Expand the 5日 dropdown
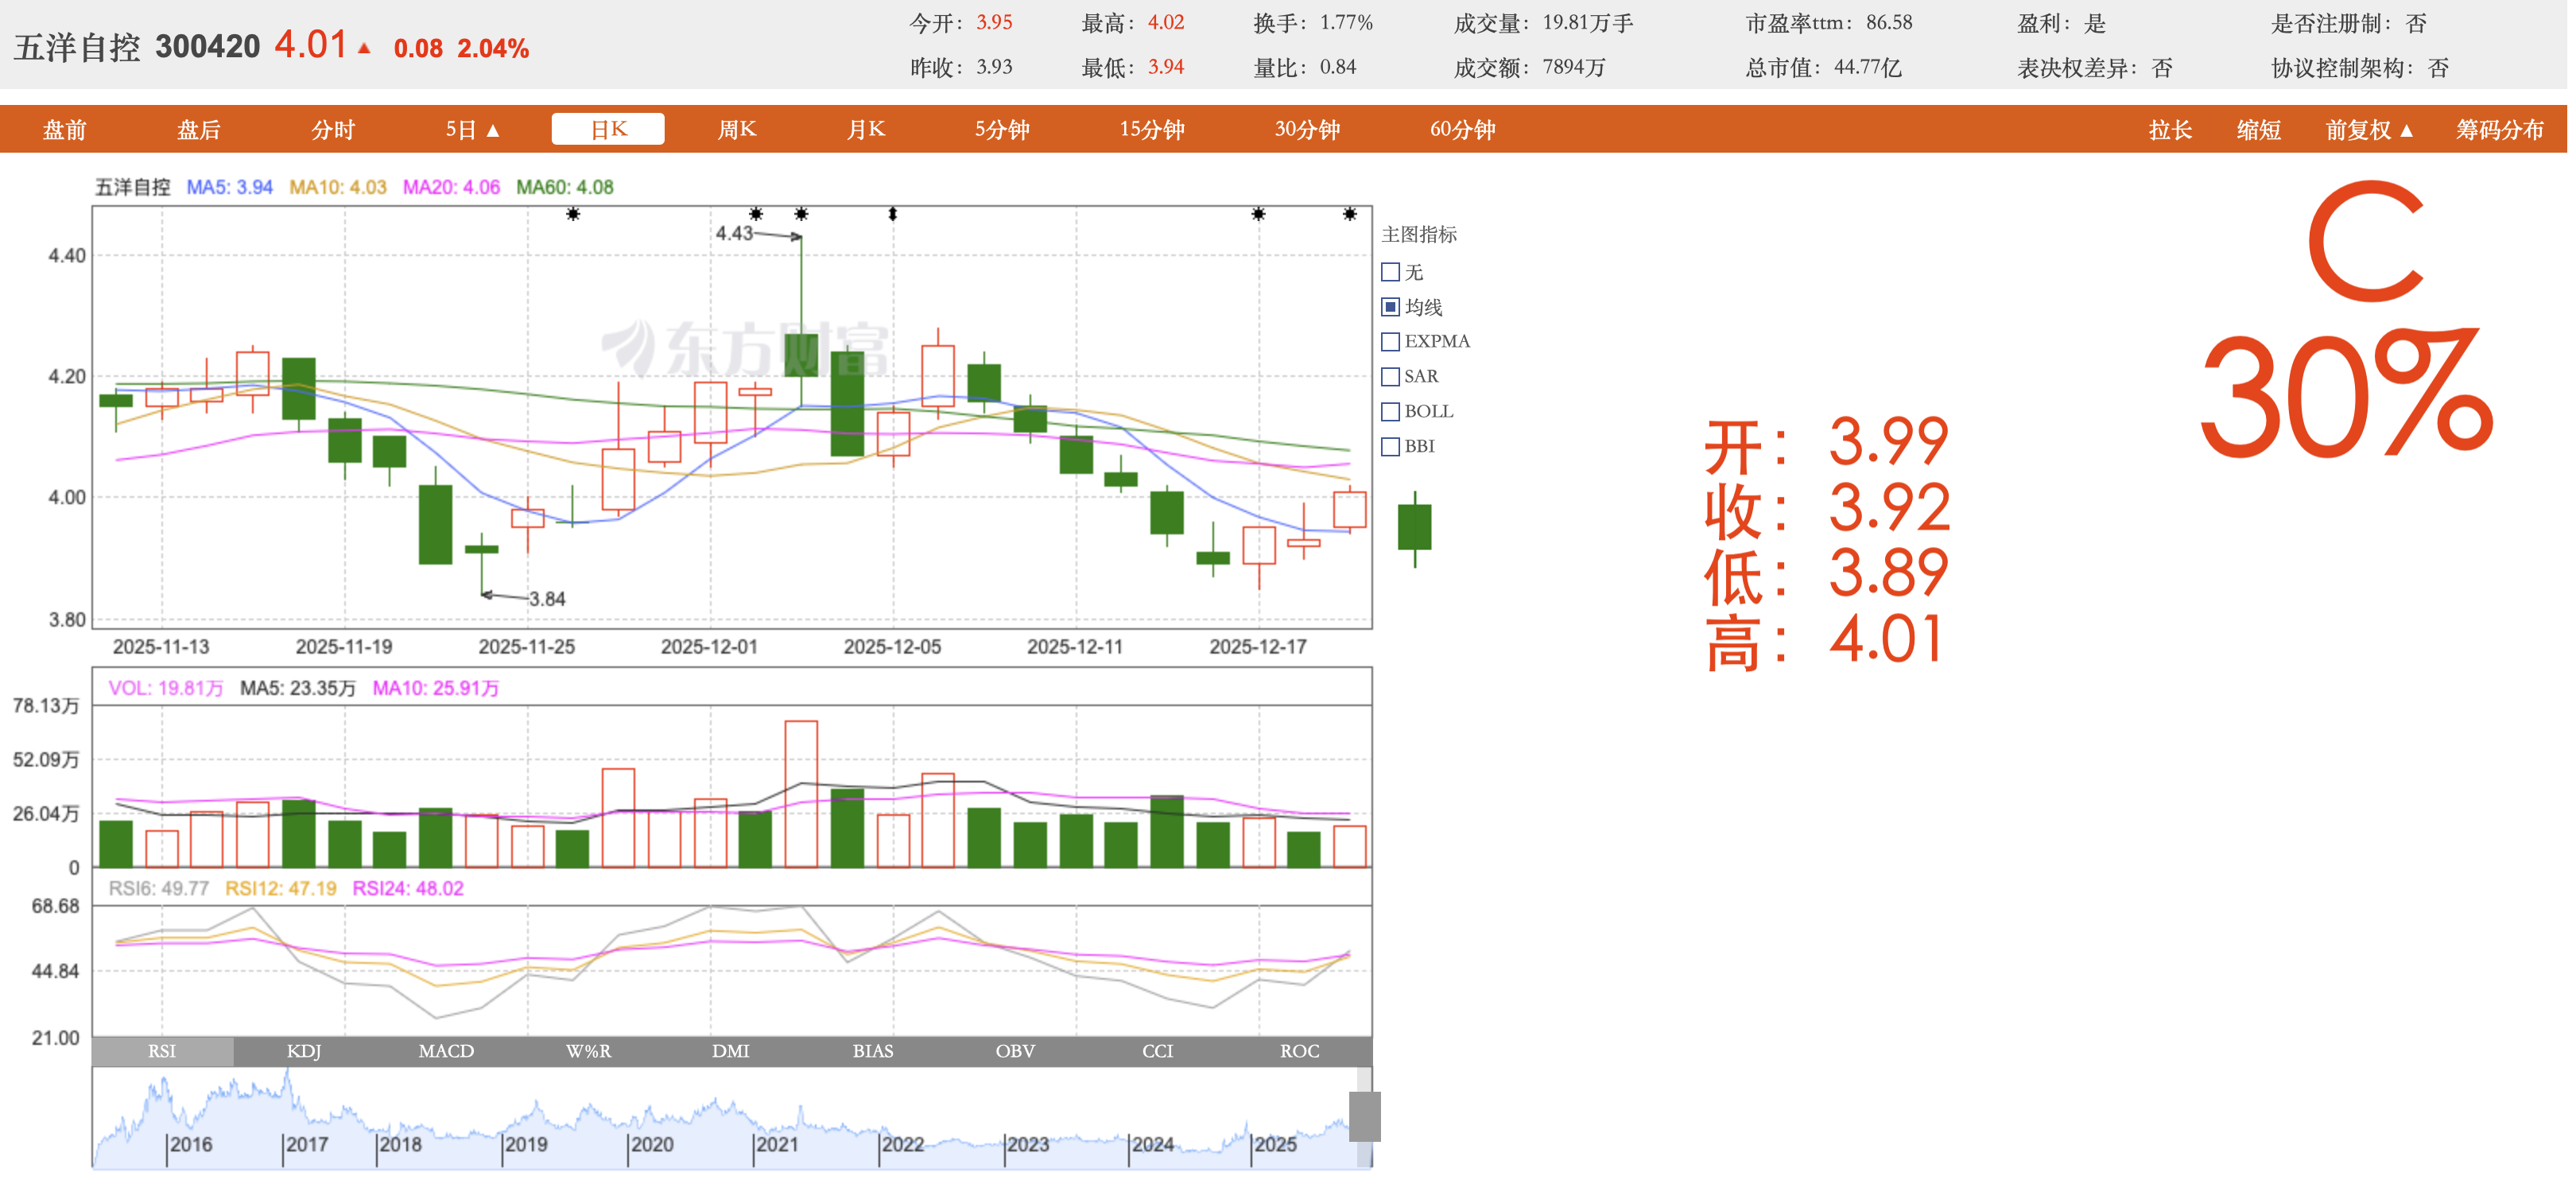2576x1180 pixels. pos(473,130)
